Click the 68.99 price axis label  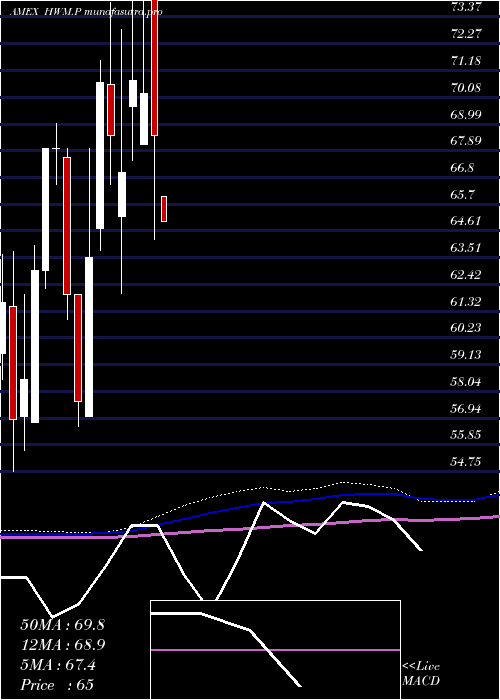pyautogui.click(x=466, y=114)
